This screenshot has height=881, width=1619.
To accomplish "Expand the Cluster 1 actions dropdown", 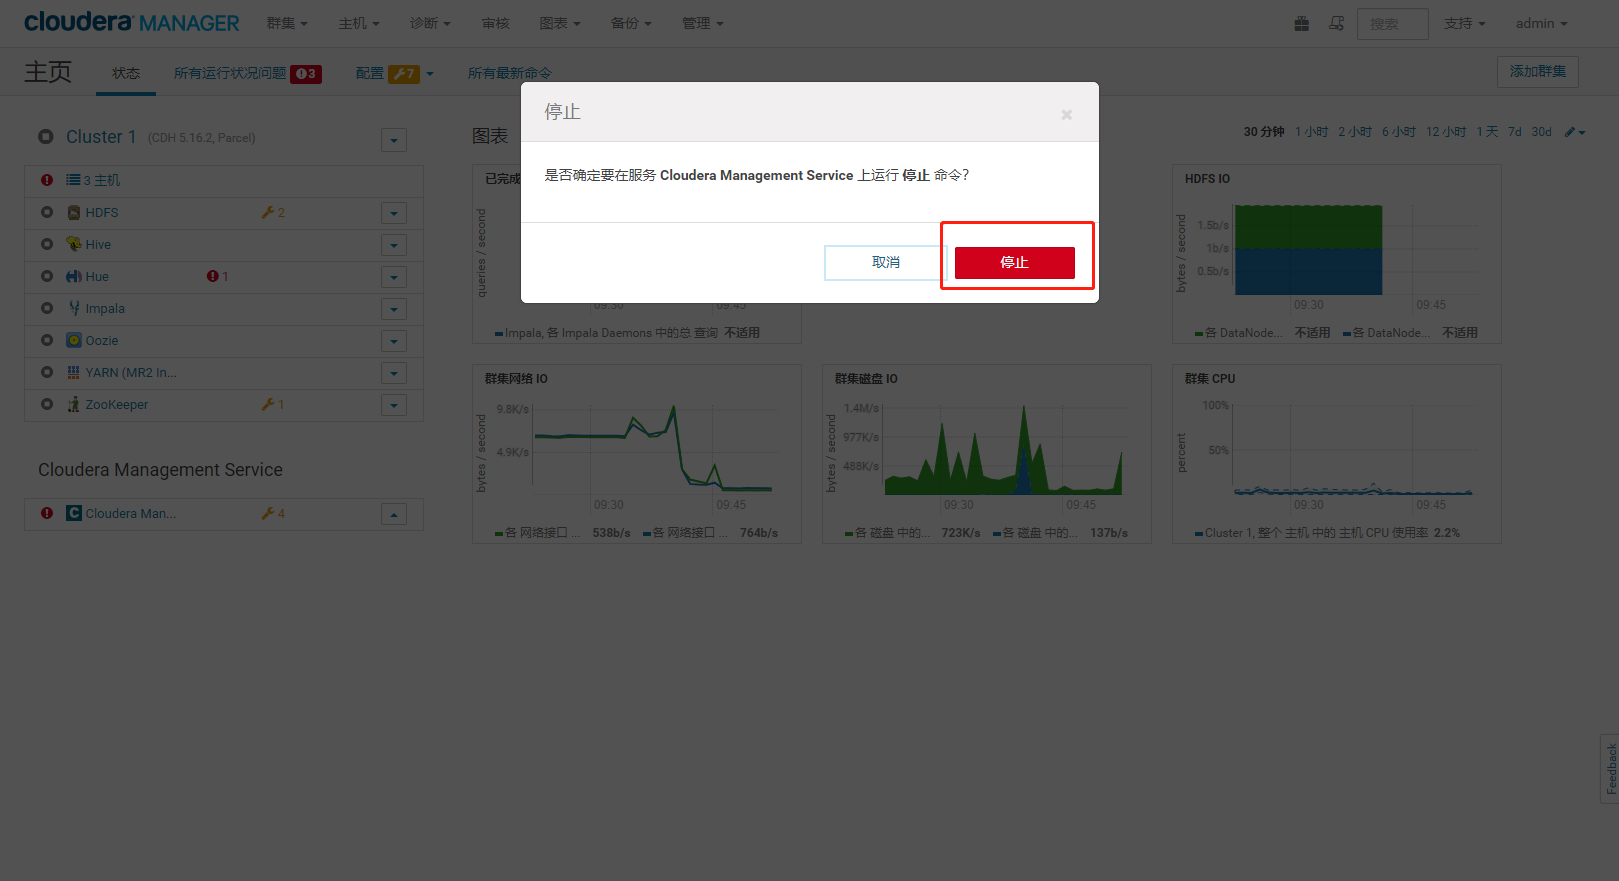I will 394,140.
